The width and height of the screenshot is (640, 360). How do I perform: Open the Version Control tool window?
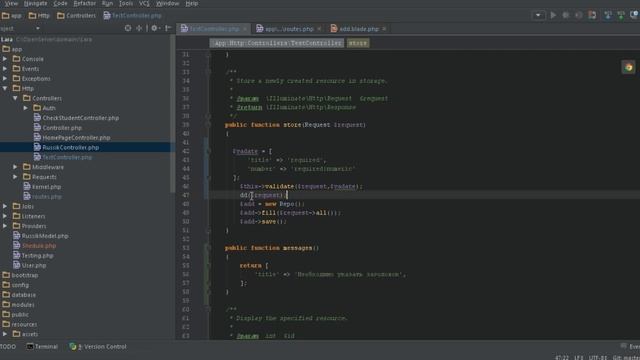tap(98, 347)
